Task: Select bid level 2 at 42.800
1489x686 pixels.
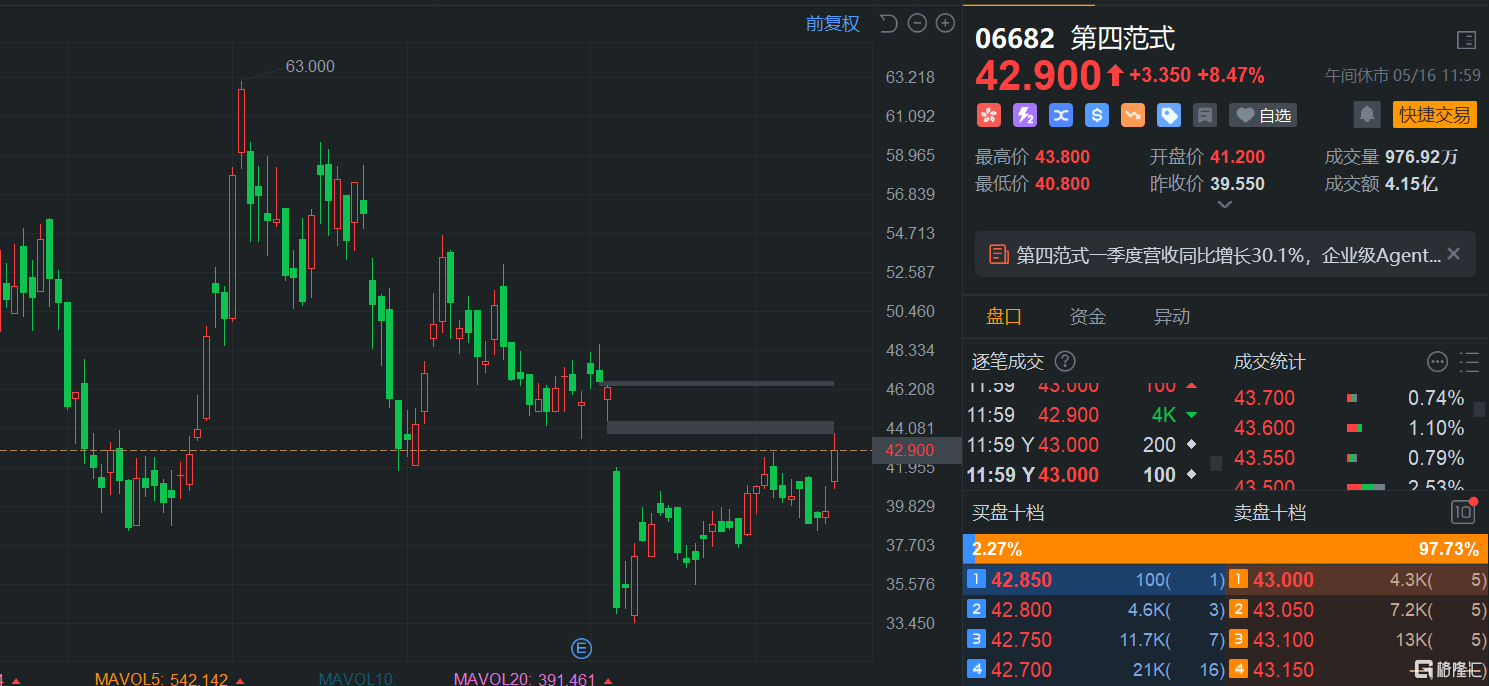Action: point(1095,610)
